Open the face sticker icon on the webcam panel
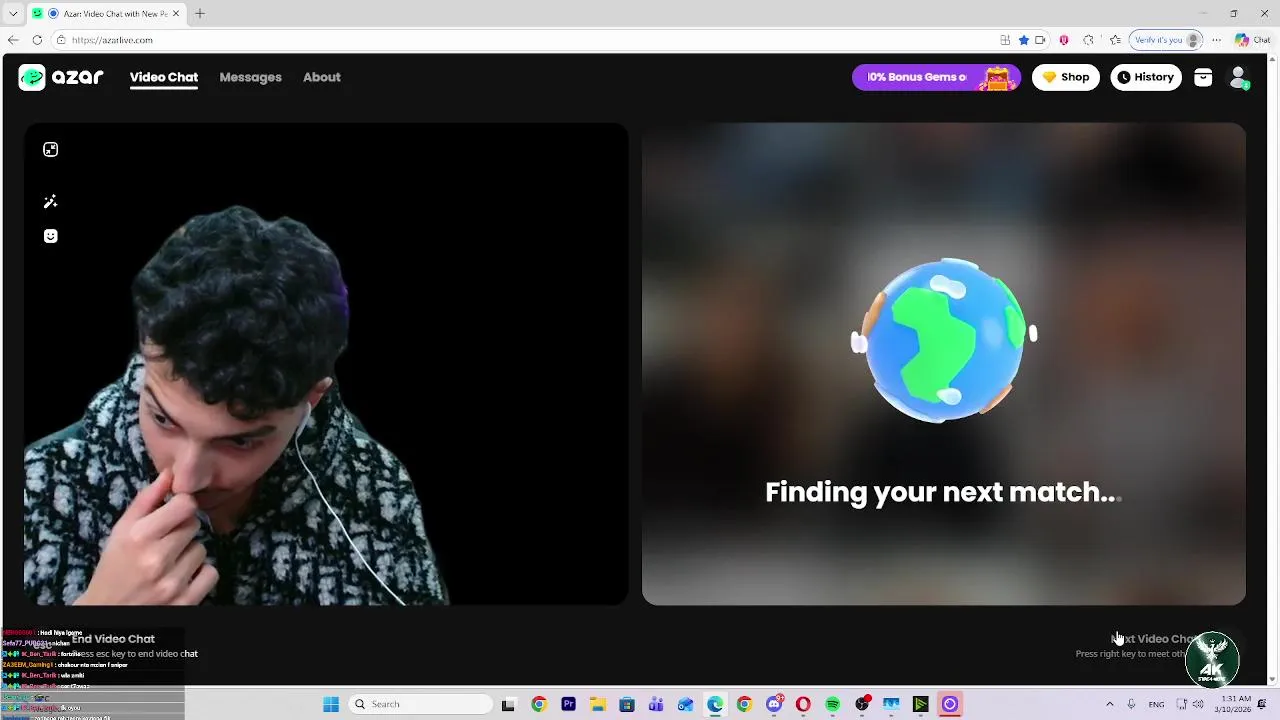The height and width of the screenshot is (720, 1280). pos(51,236)
